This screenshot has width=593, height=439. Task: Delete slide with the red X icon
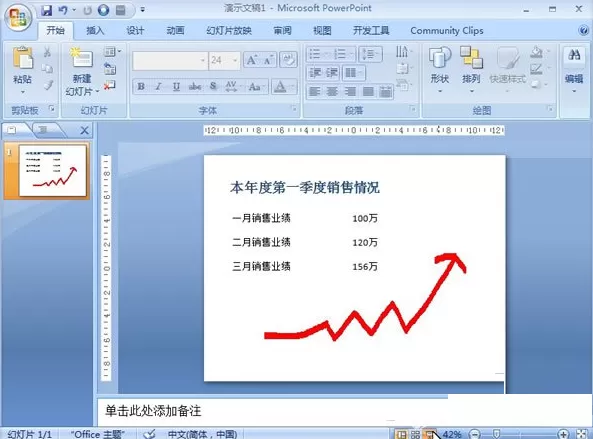click(109, 85)
